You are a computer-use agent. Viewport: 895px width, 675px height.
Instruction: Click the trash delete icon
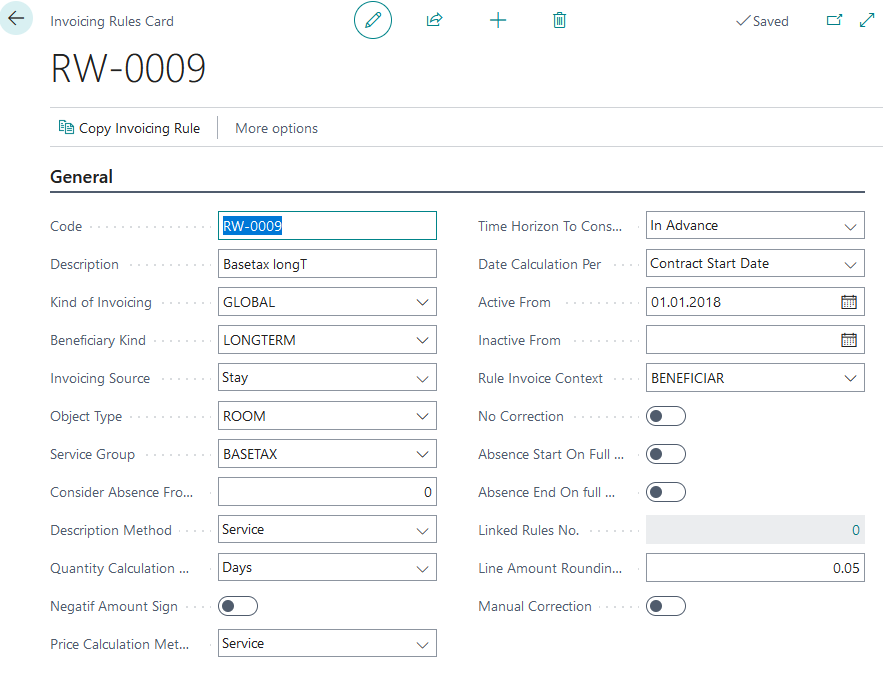559,21
